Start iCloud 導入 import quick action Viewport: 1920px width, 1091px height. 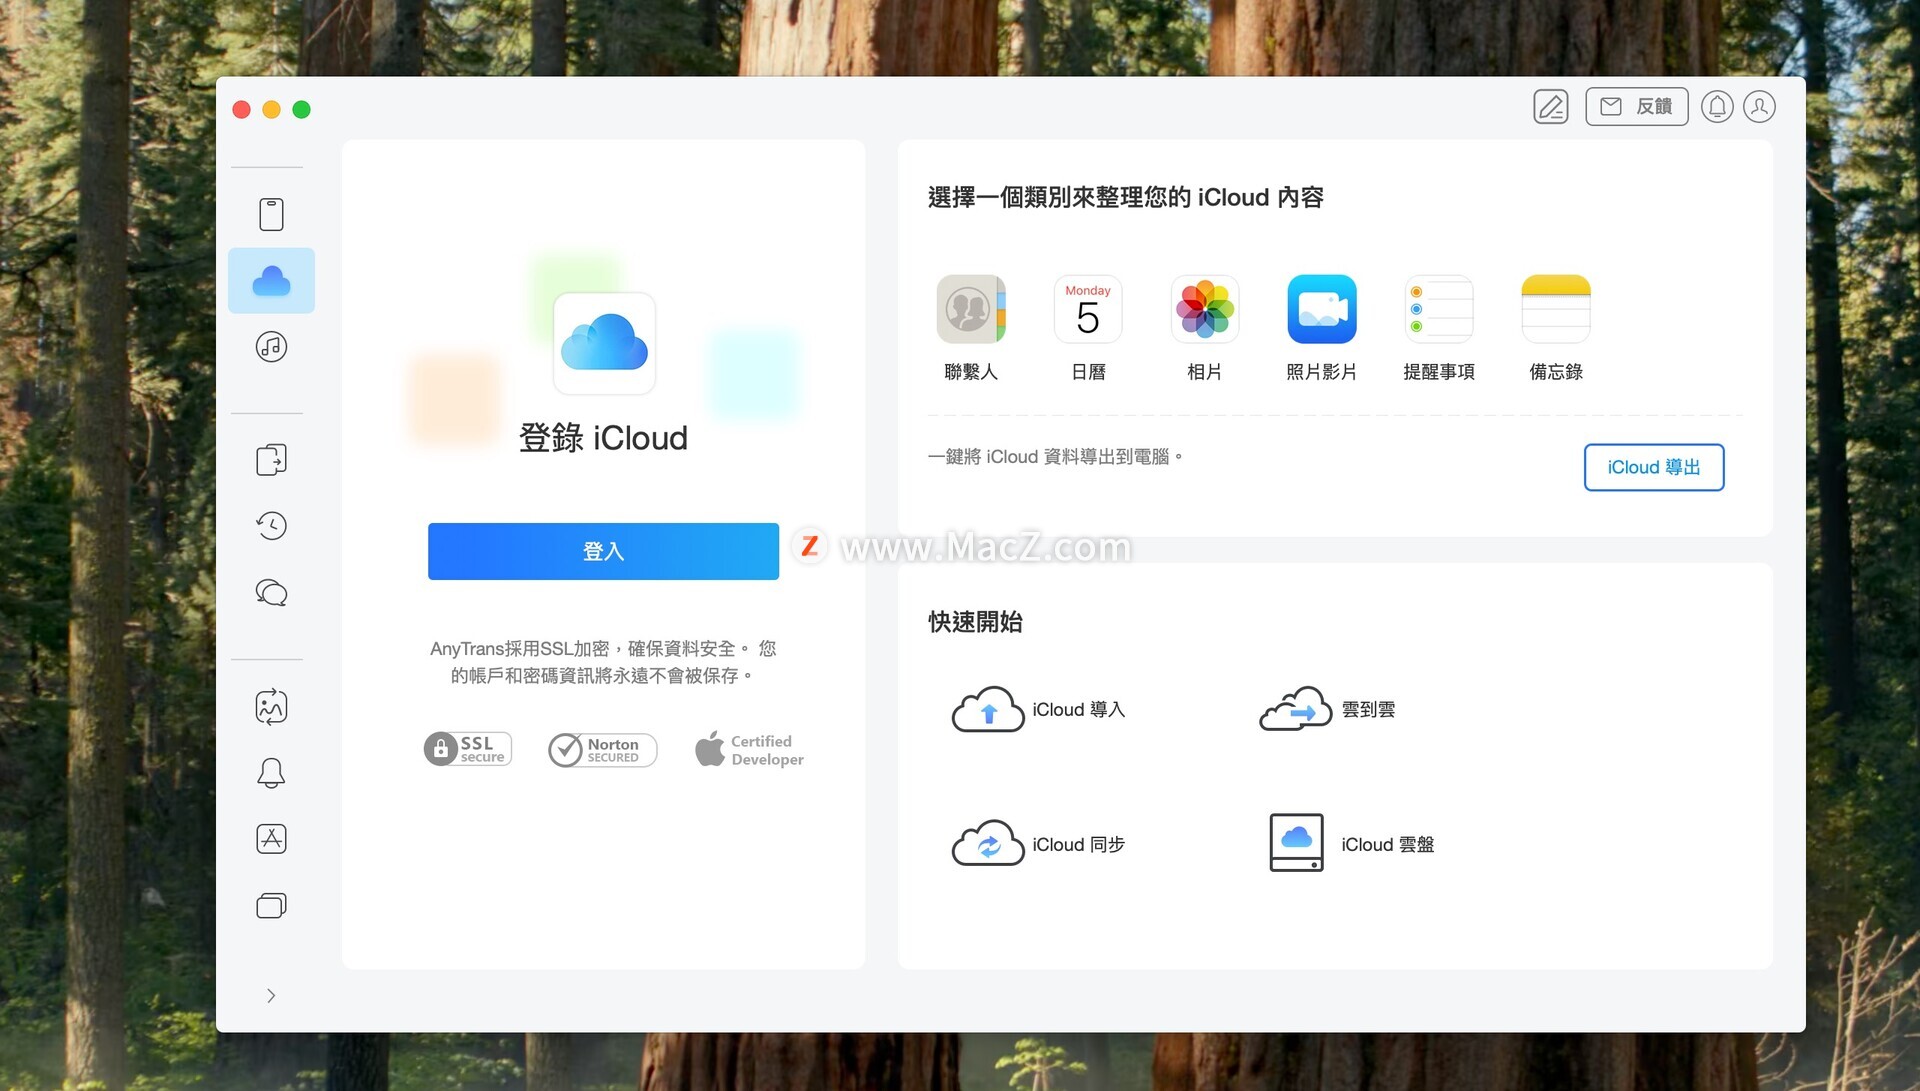pyautogui.click(x=1038, y=709)
